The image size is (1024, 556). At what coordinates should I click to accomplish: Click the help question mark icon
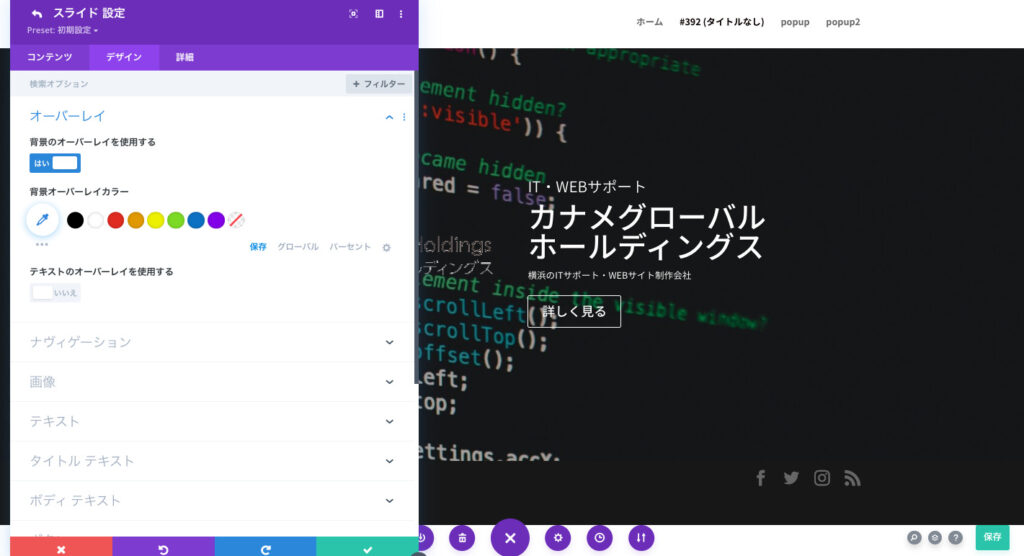(955, 538)
